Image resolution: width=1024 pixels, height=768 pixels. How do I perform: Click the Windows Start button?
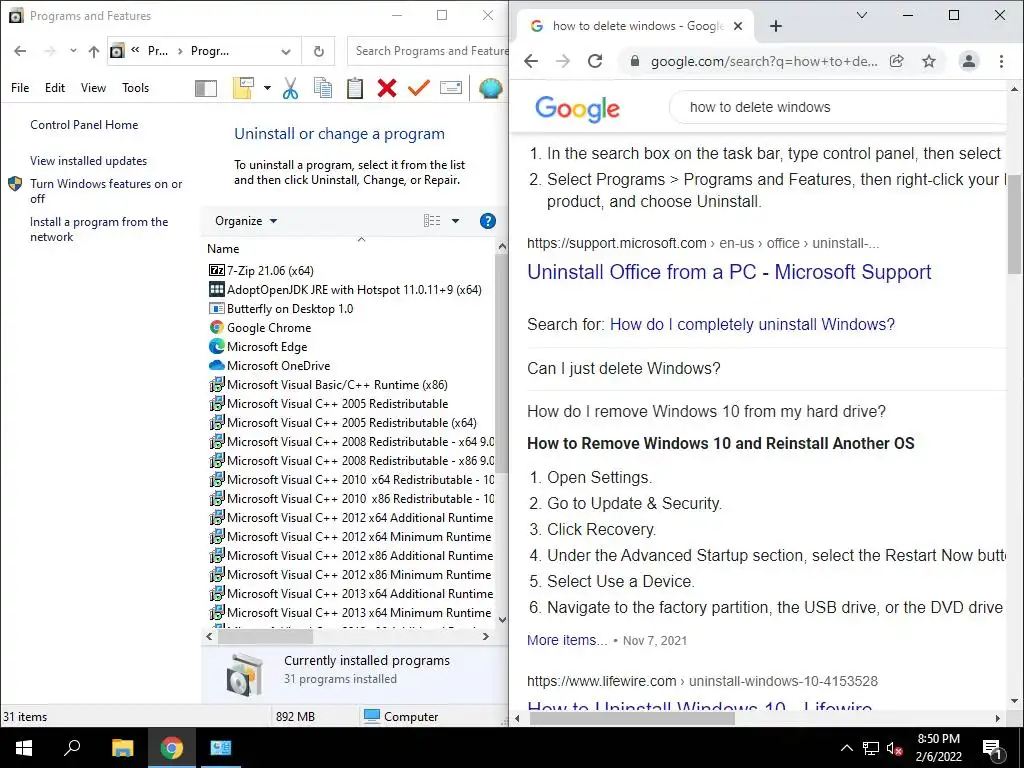pyautogui.click(x=24, y=748)
